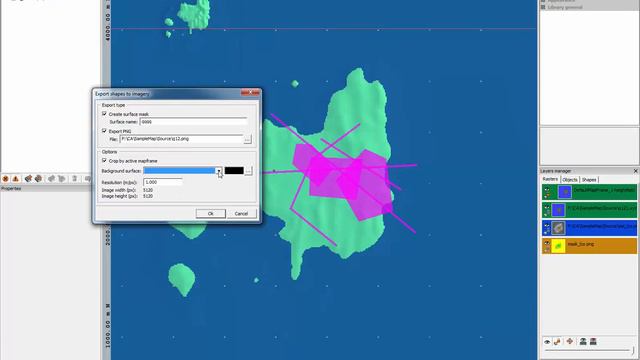Click the Image width value 5120
Viewport: 640px width, 360px height.
coord(148,190)
